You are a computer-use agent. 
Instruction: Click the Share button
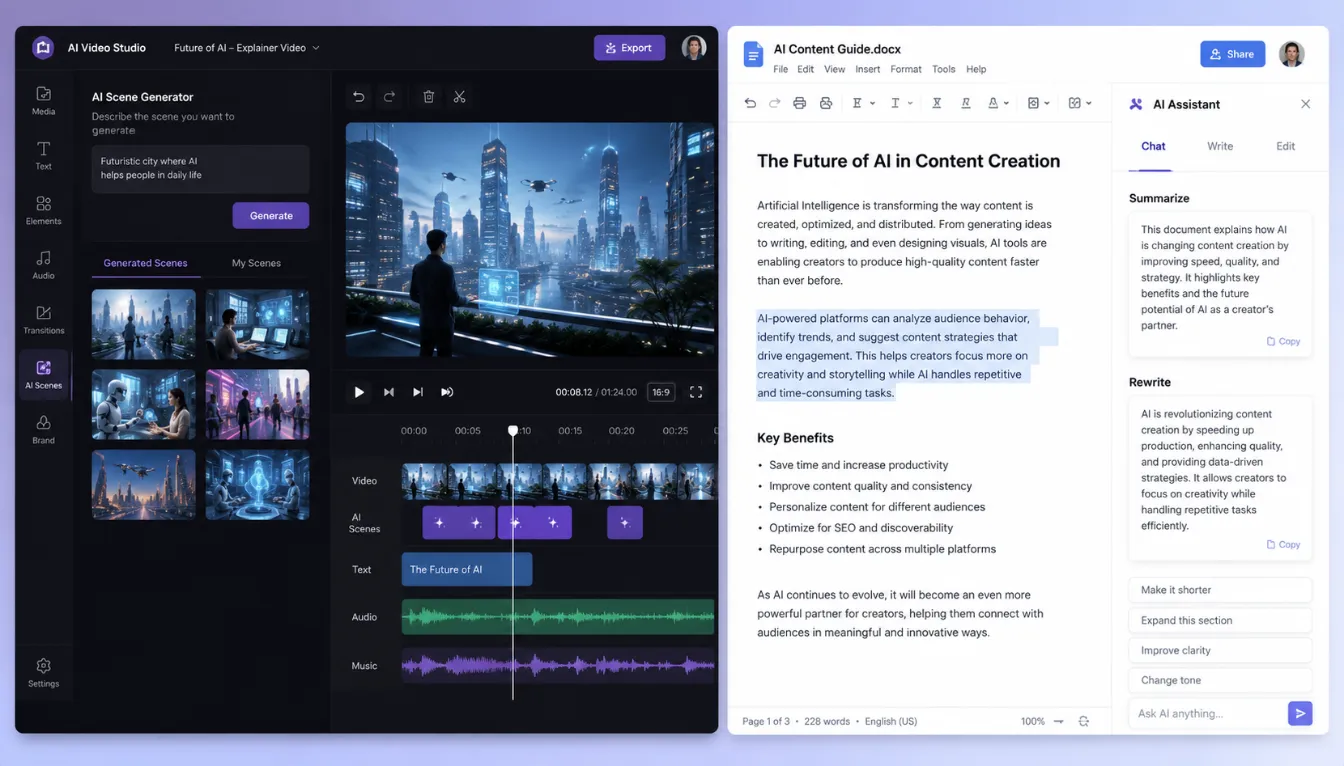[x=1232, y=54]
